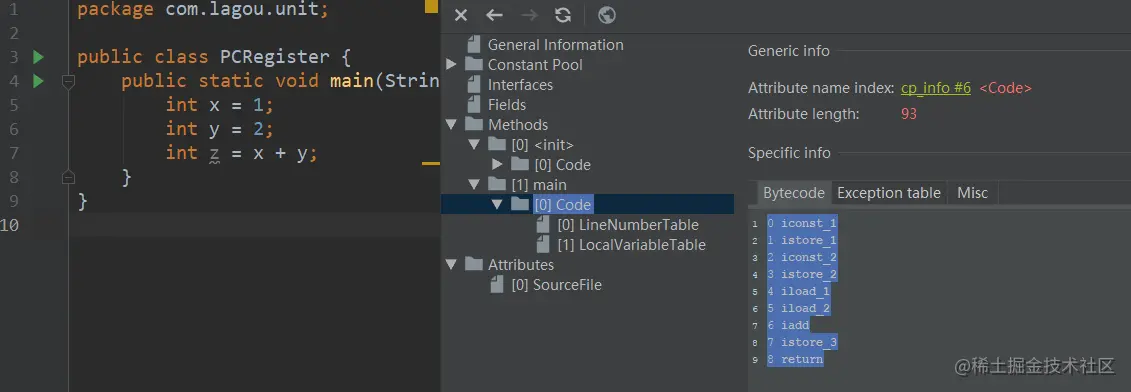Close the jclasslib panel with X icon
1131x392 pixels.
[461, 15]
